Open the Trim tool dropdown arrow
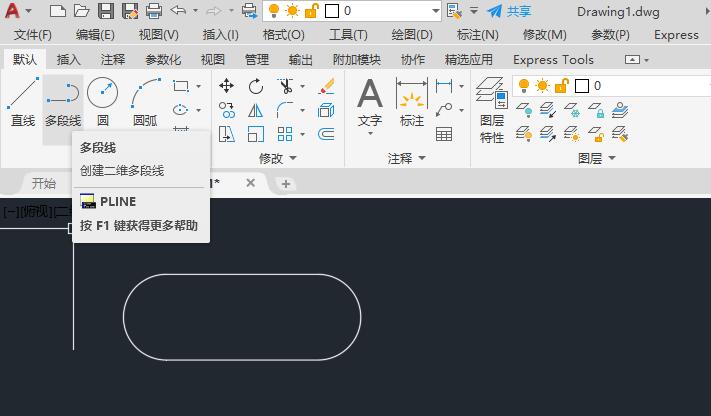711x416 pixels. tap(302, 86)
